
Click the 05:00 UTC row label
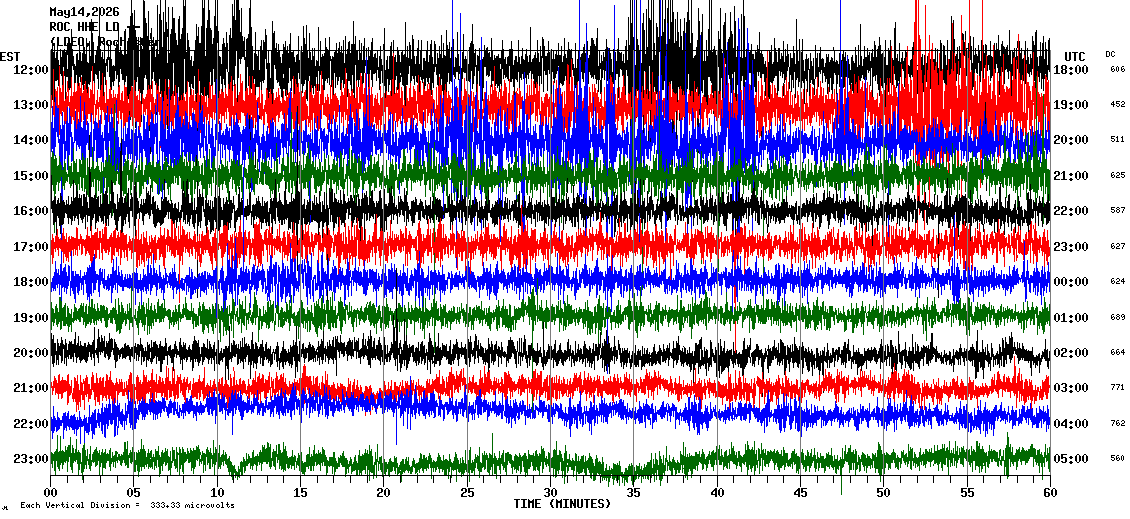point(1070,458)
